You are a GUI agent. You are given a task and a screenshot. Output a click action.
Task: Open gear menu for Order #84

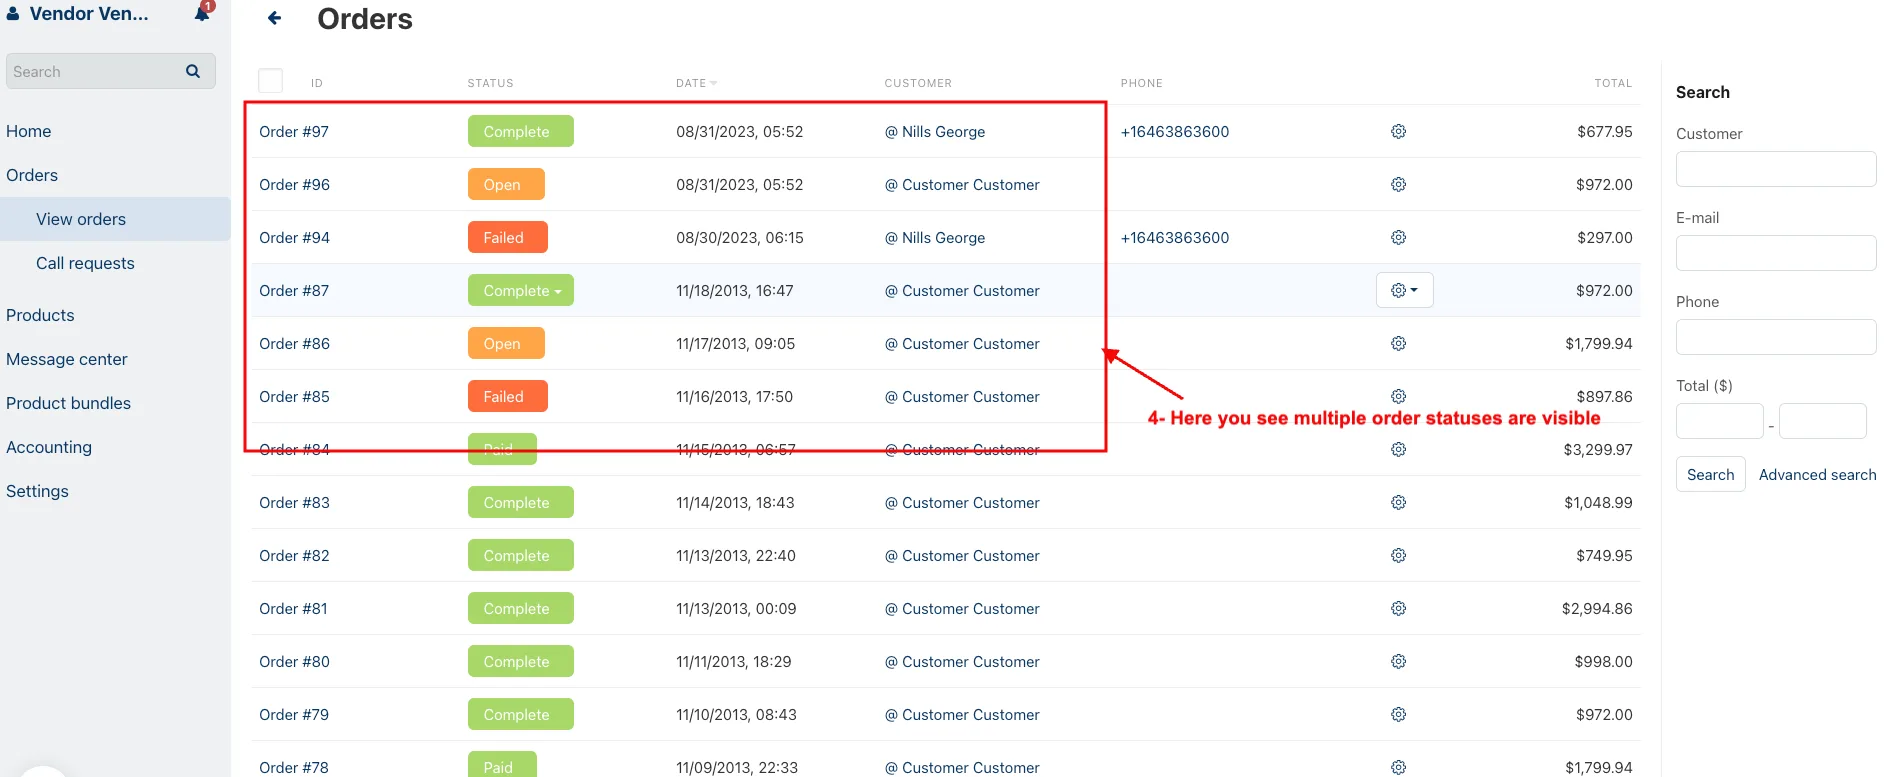[1398, 449]
